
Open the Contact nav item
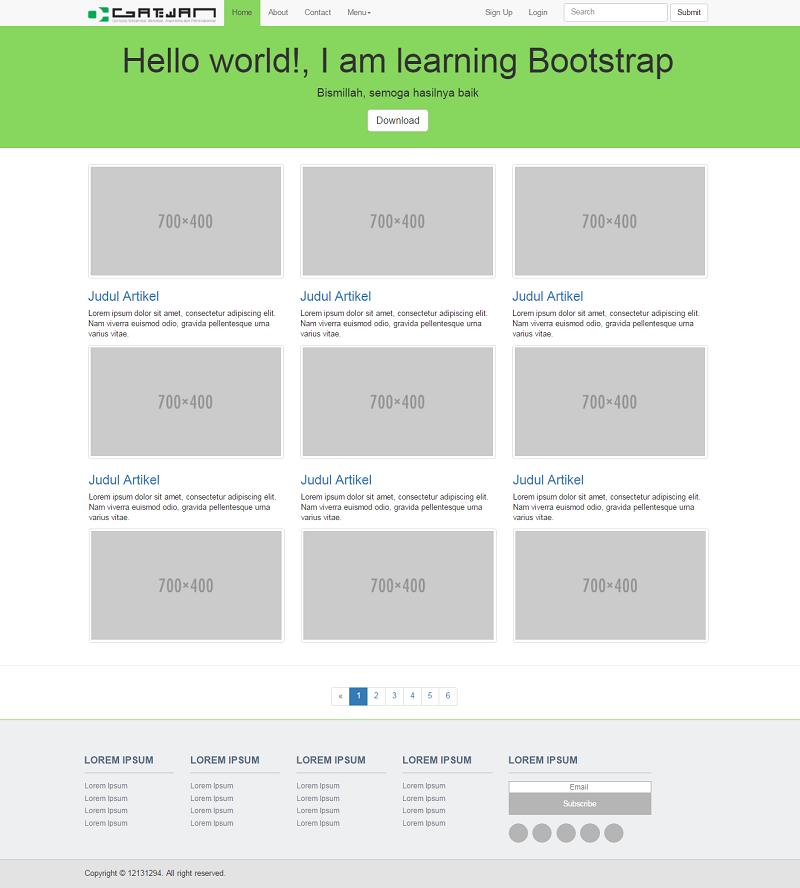pyautogui.click(x=317, y=12)
